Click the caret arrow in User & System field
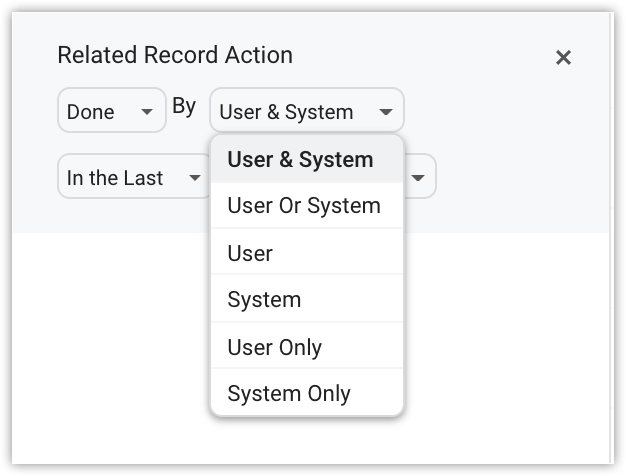 point(385,112)
